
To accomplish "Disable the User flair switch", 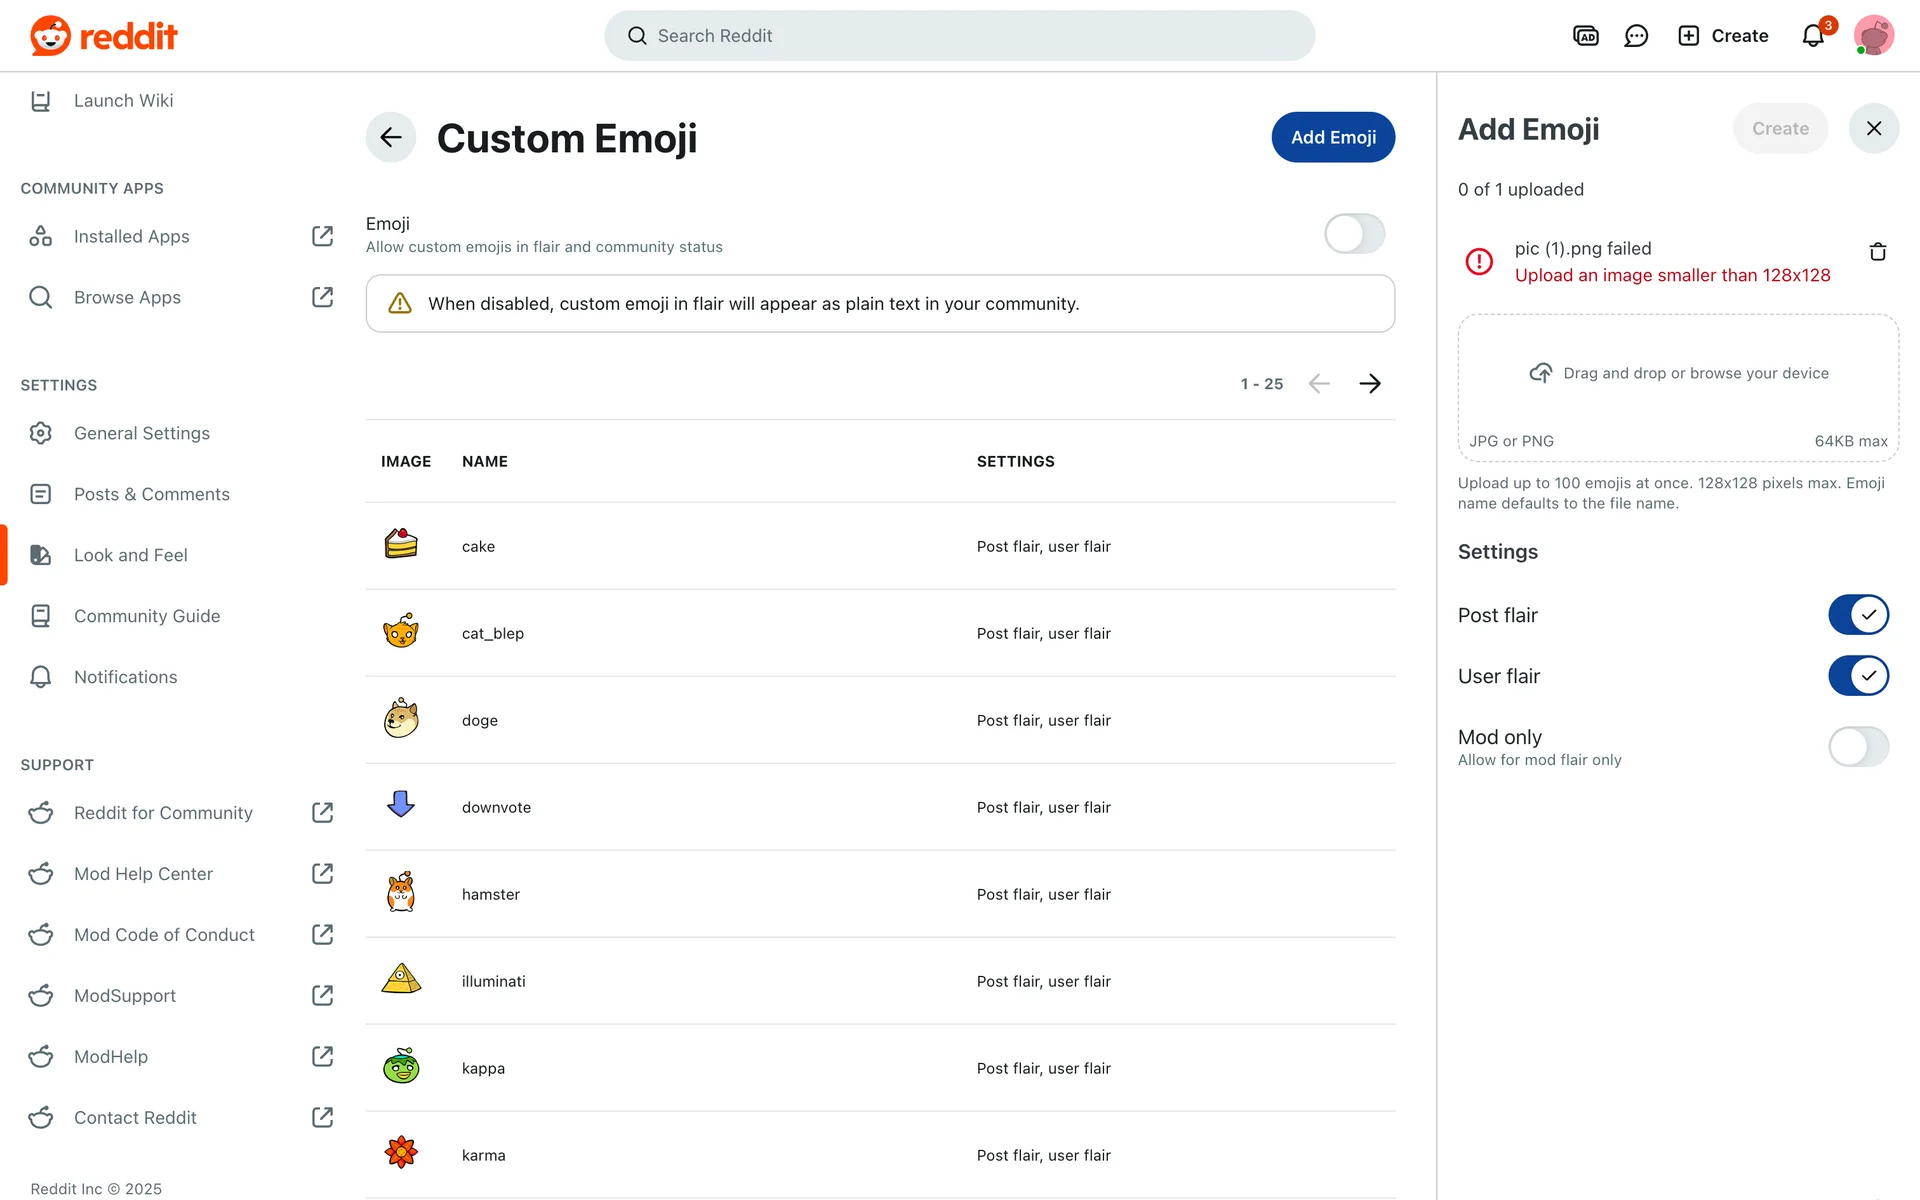I will (1857, 676).
